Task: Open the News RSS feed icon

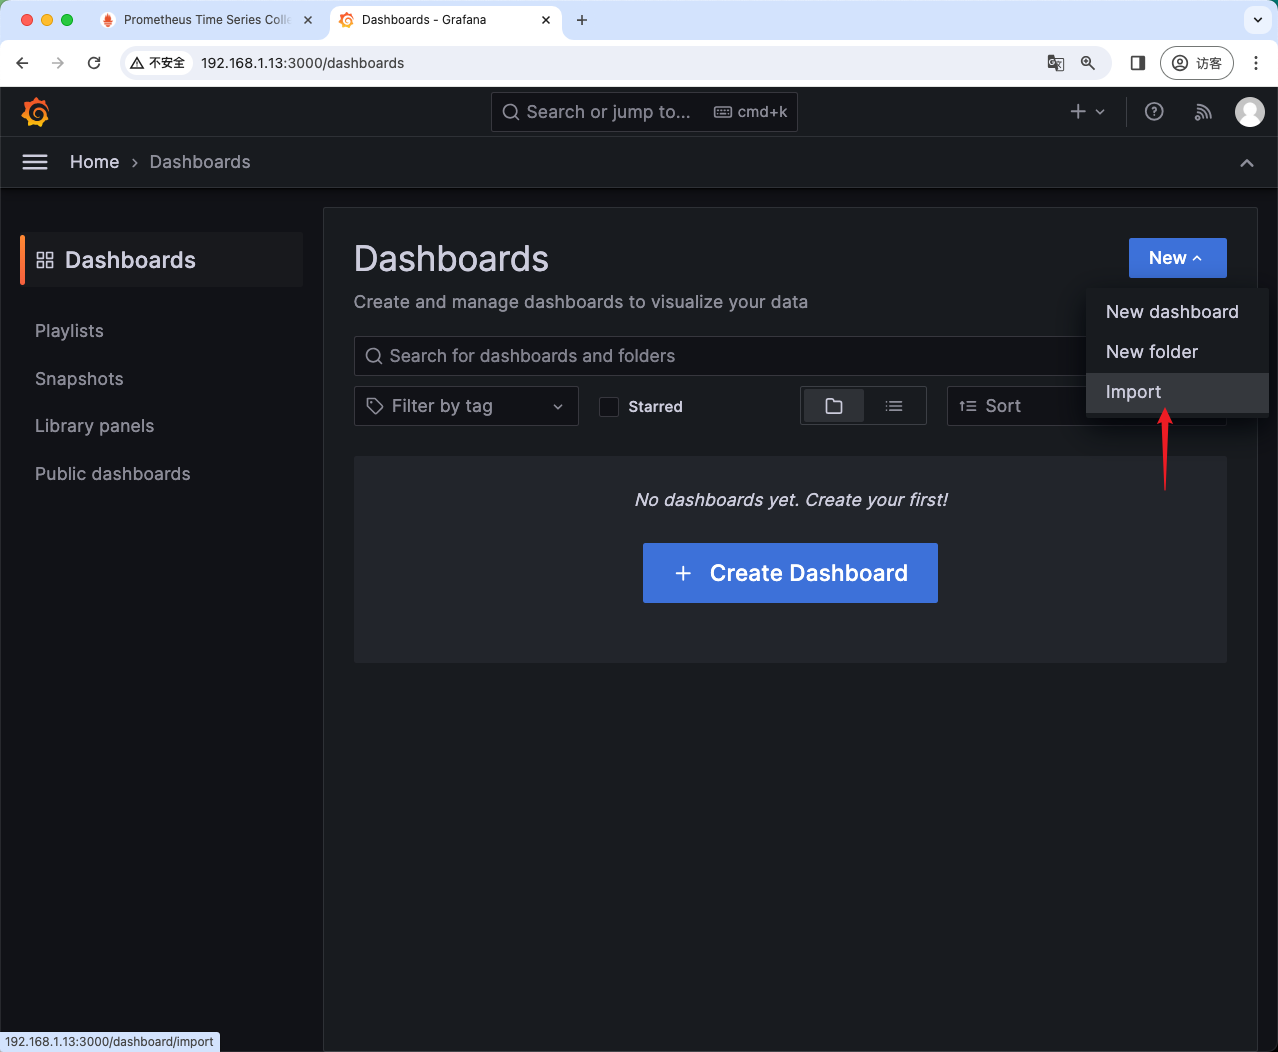Action: pos(1203,112)
